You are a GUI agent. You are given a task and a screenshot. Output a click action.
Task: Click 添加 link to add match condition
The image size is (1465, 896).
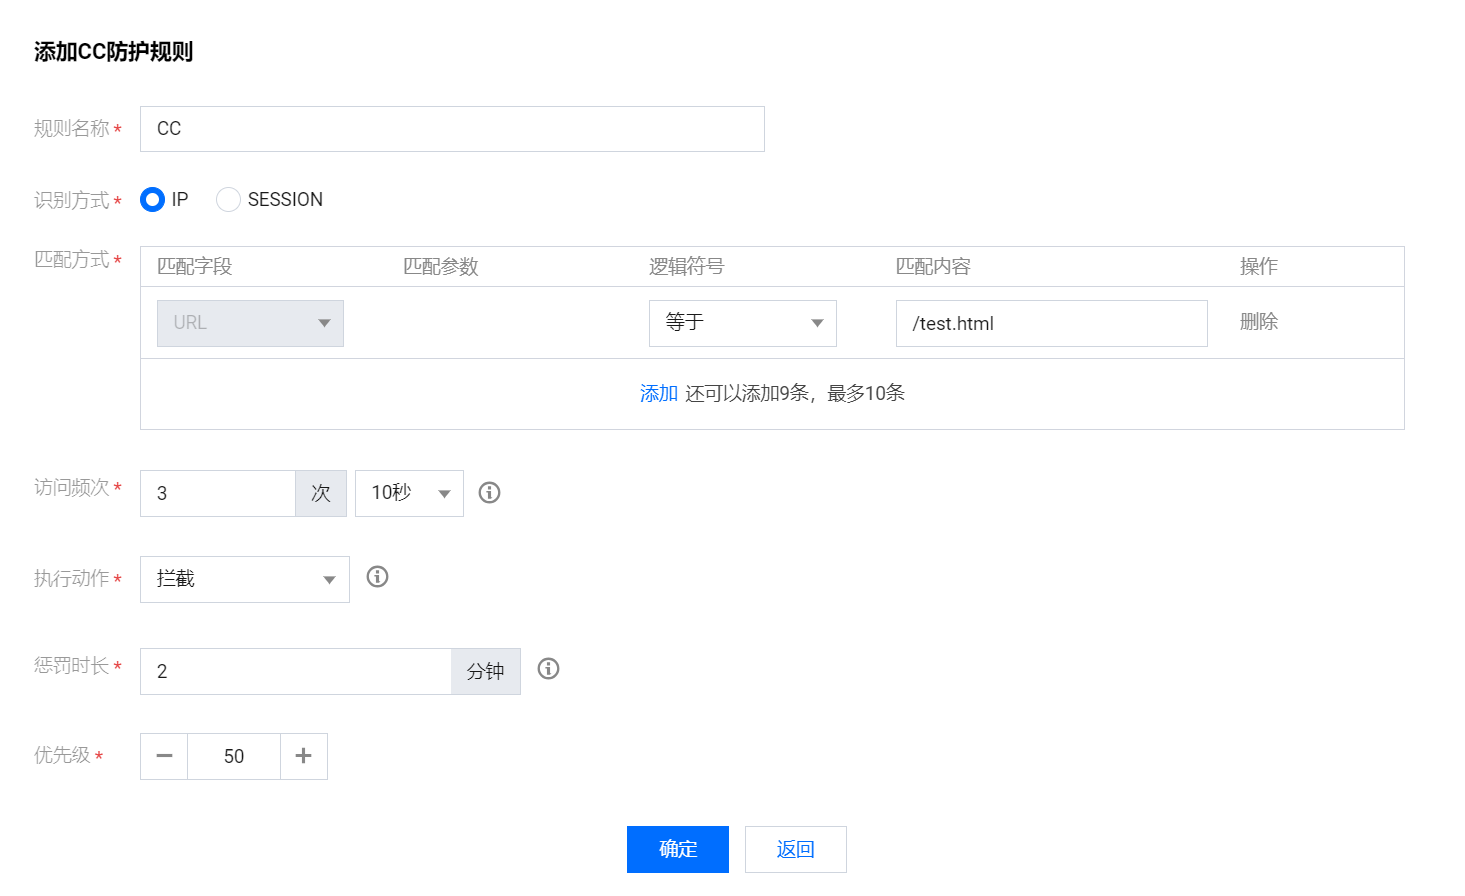coord(658,393)
